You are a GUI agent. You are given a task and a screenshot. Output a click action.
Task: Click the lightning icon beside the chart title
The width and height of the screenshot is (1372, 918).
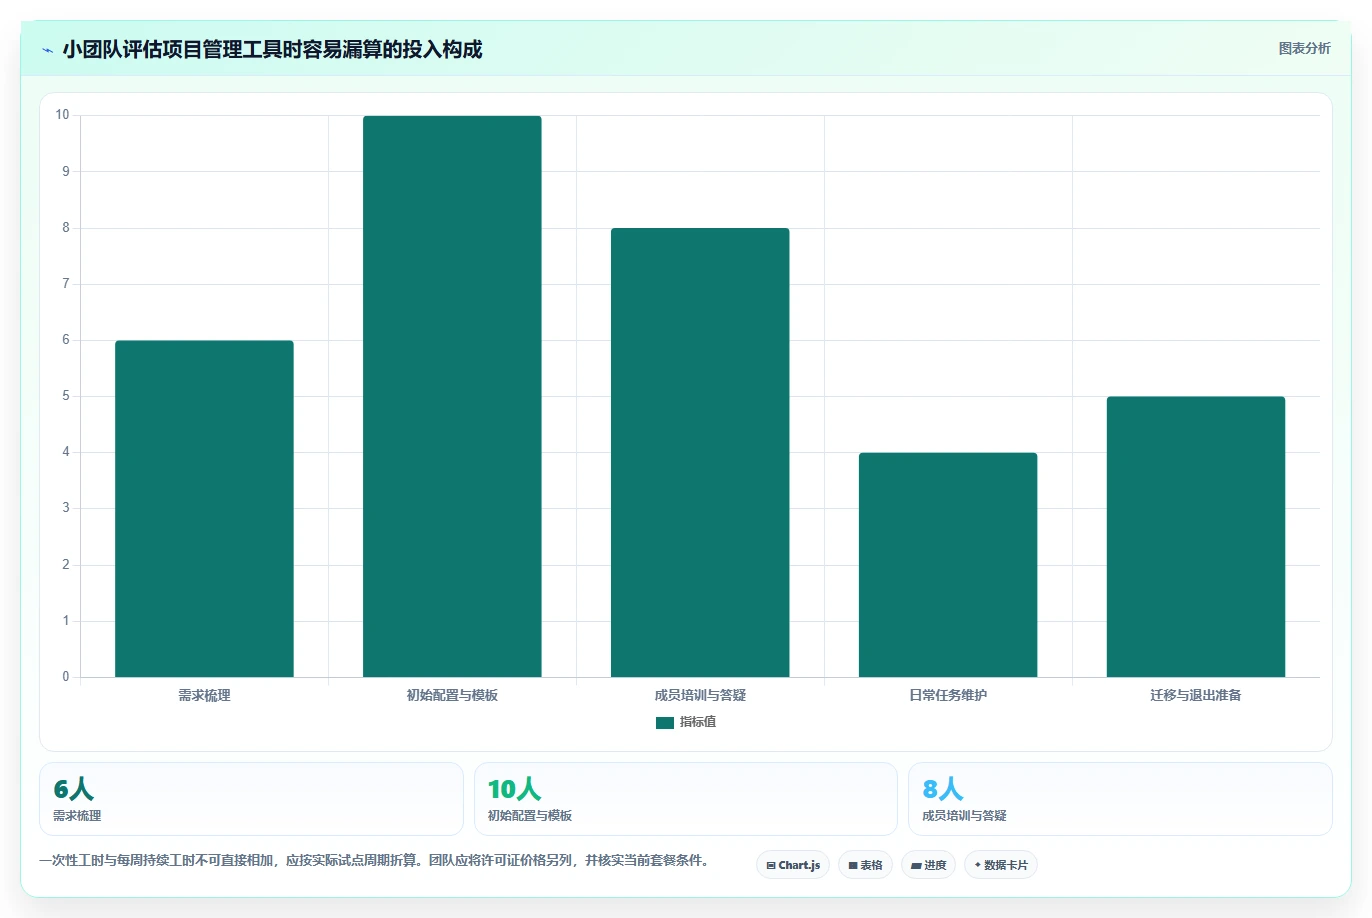[x=47, y=50]
